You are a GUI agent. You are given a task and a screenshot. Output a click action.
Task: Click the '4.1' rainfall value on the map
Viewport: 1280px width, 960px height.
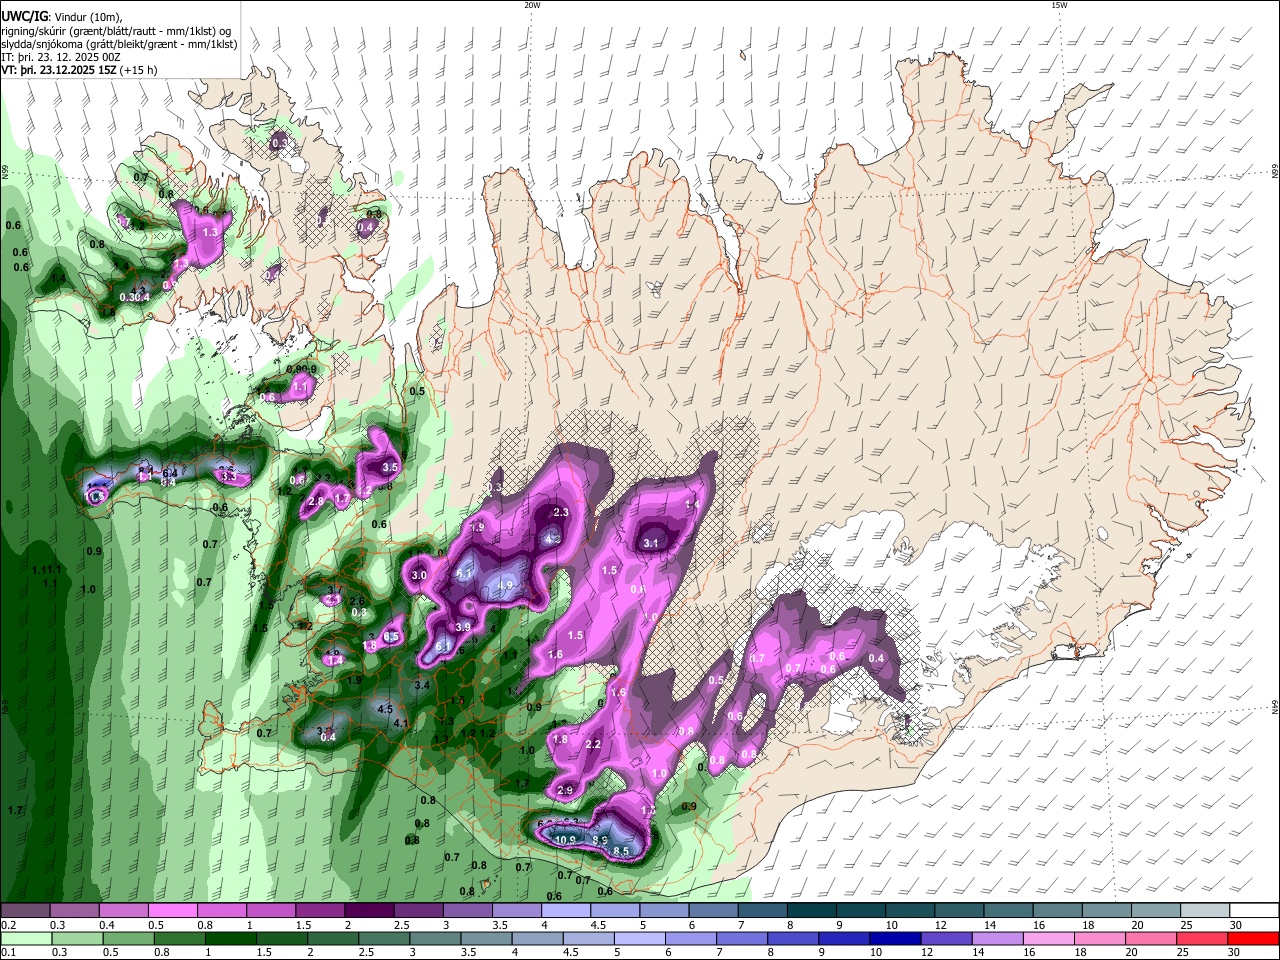pyautogui.click(x=401, y=723)
